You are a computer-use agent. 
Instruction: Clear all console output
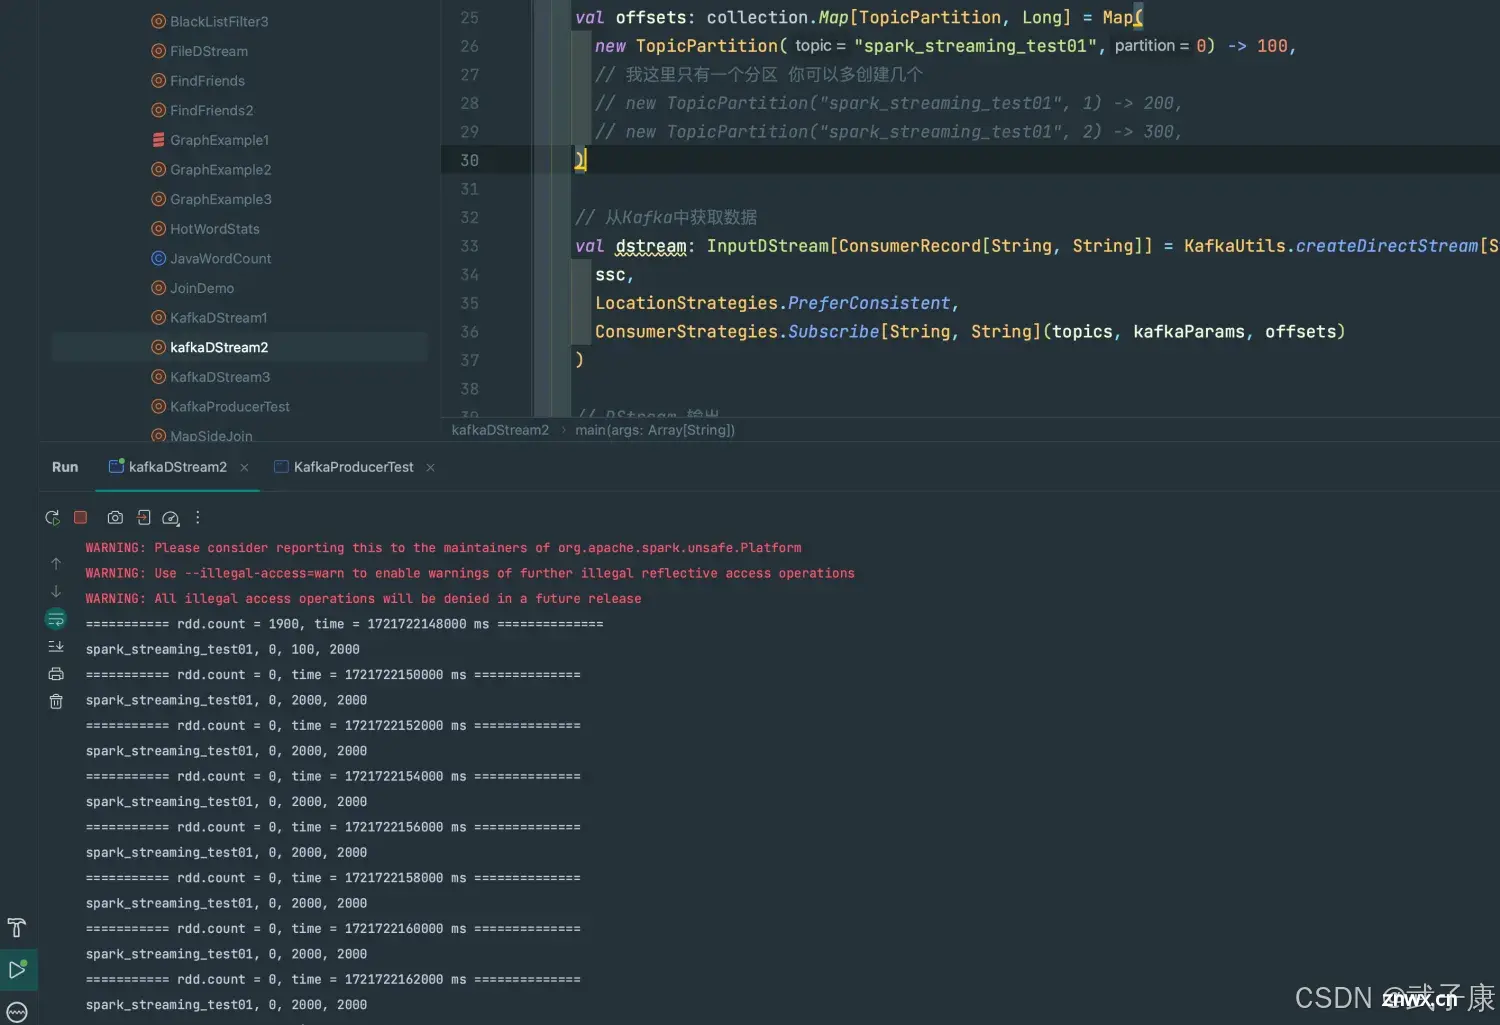point(56,702)
